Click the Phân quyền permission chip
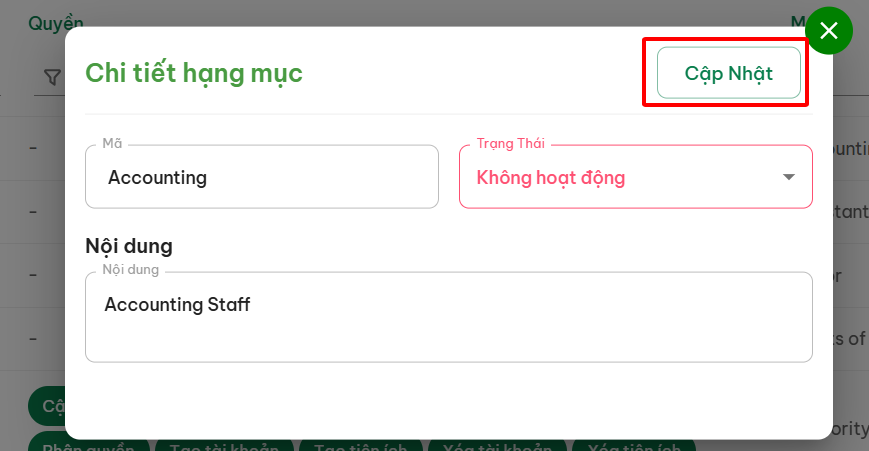This screenshot has height=451, width=869. pos(88,445)
